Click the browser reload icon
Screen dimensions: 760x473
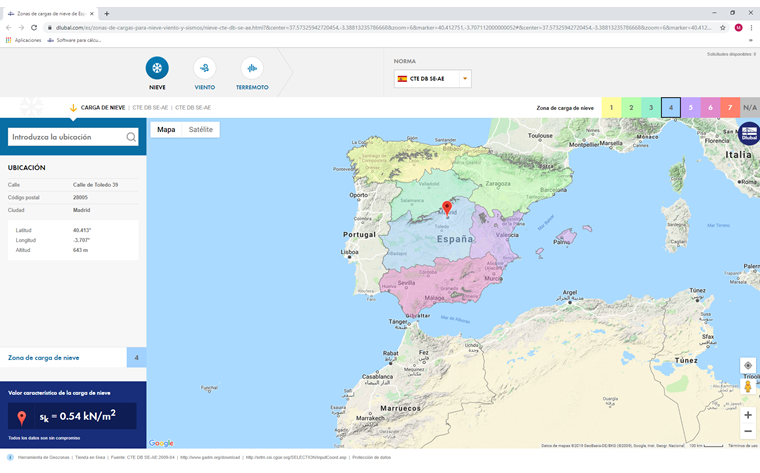point(34,28)
